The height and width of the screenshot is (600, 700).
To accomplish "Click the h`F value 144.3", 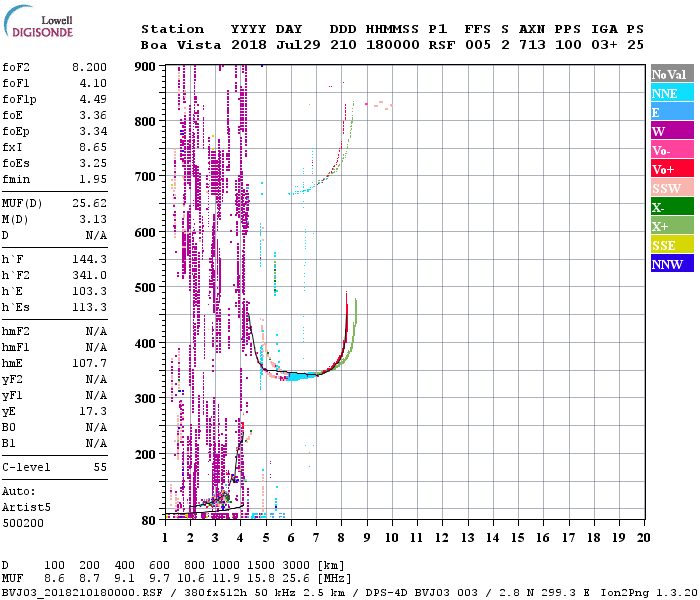I will (89, 259).
